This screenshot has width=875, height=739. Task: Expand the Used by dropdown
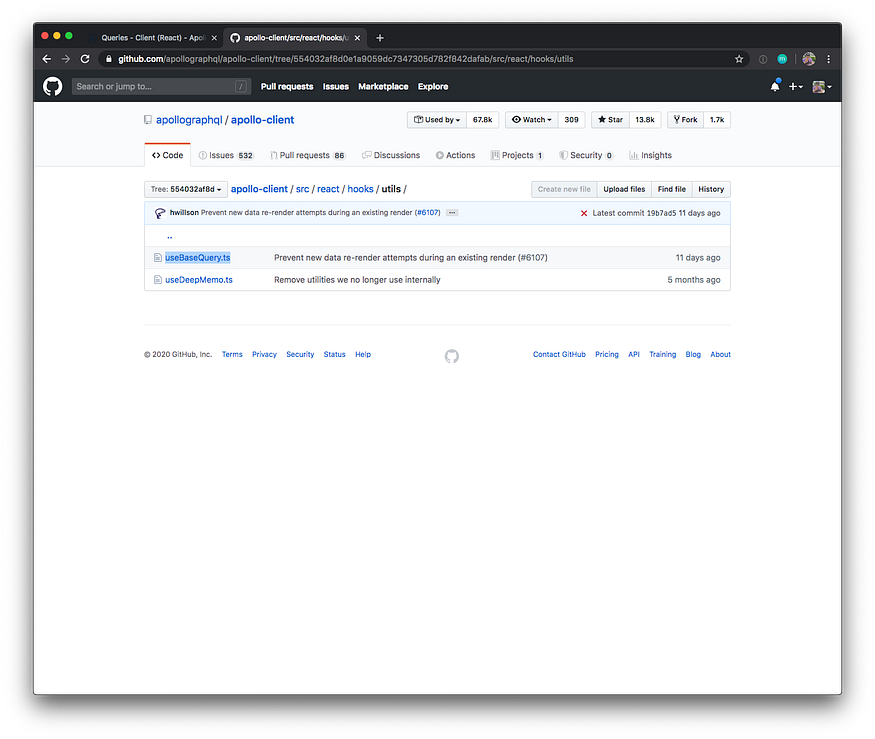[436, 119]
